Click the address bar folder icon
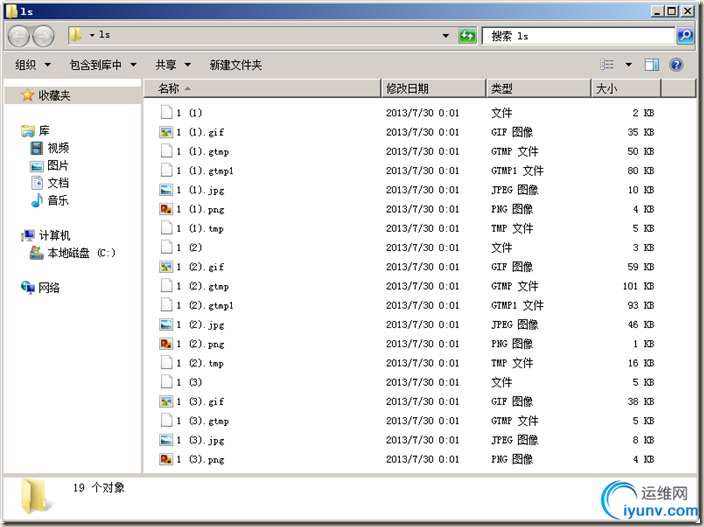Screen dimensions: 704x527 coord(76,35)
